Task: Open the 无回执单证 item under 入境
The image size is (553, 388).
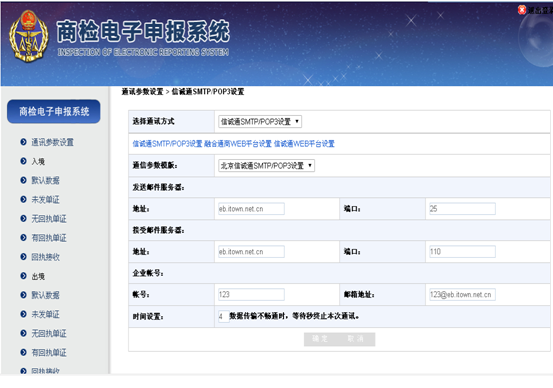Action: click(49, 219)
